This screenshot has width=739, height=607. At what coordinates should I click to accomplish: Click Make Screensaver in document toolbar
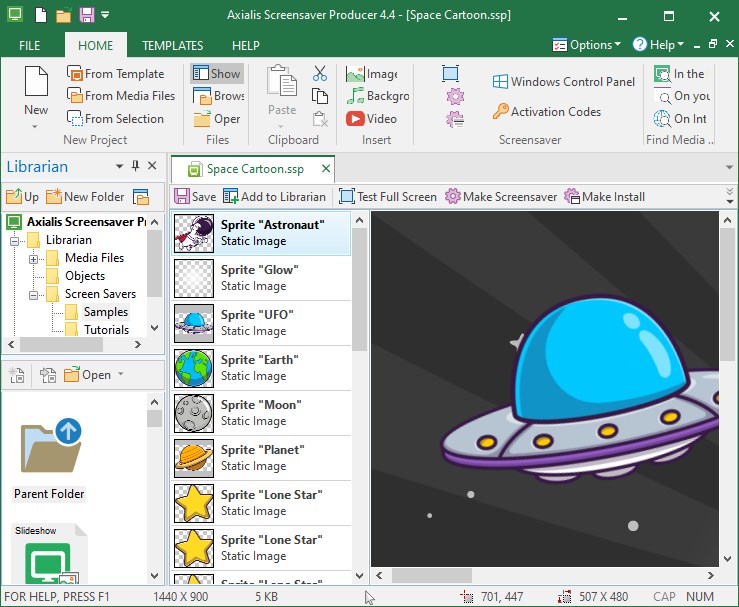tap(501, 197)
